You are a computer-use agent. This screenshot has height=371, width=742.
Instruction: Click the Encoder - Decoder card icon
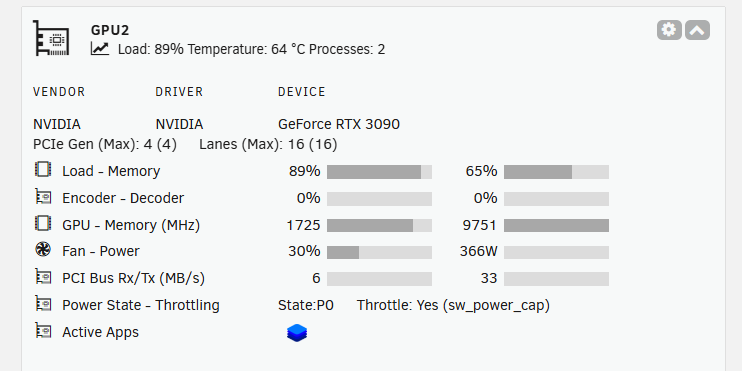click(43, 196)
